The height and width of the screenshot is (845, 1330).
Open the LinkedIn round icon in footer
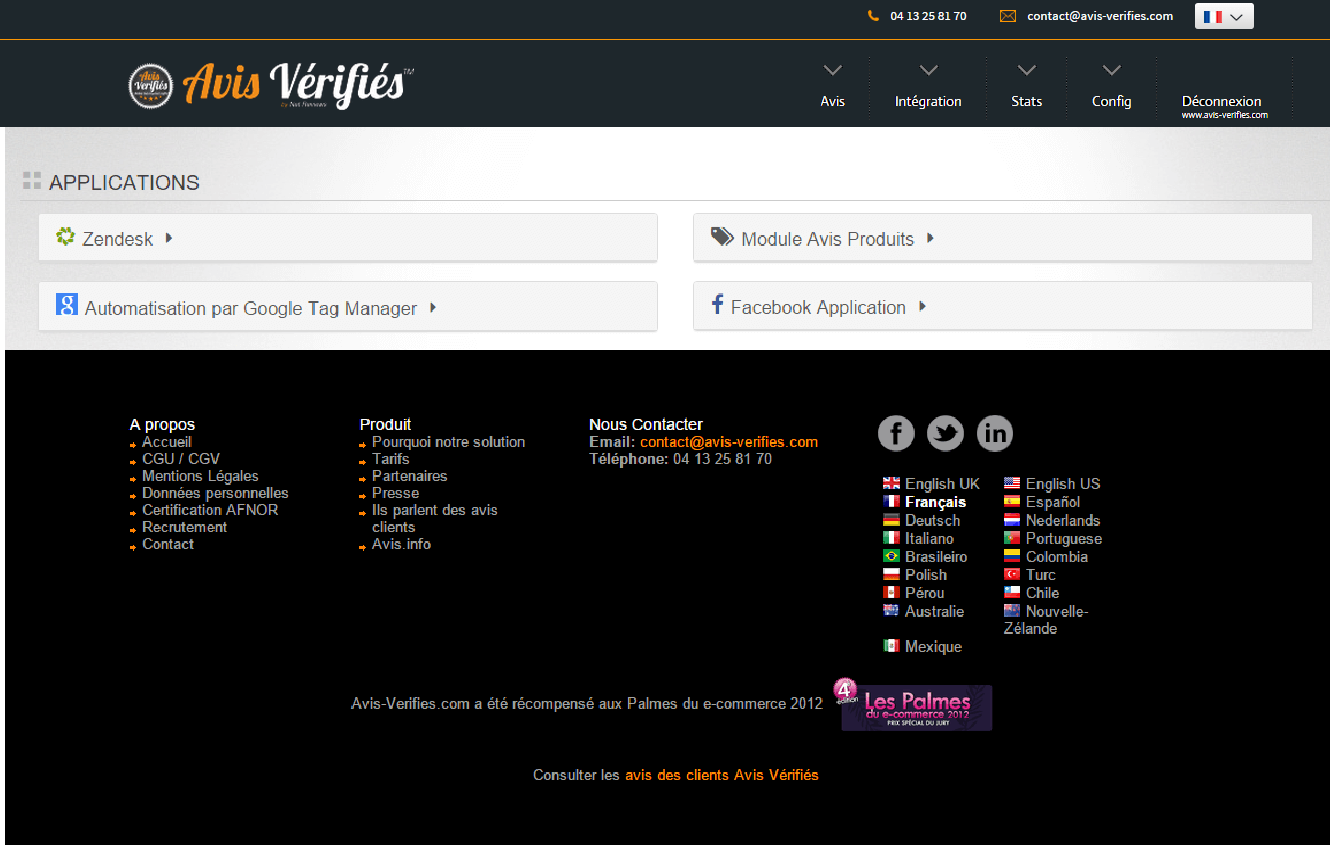[x=995, y=433]
